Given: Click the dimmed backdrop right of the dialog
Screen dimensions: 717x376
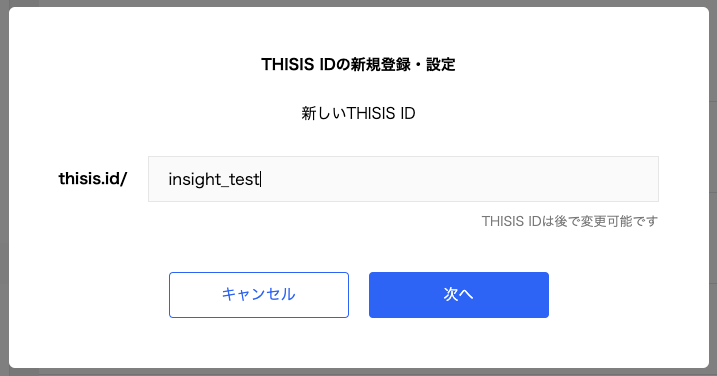Looking at the screenshot, I should pos(713,188).
